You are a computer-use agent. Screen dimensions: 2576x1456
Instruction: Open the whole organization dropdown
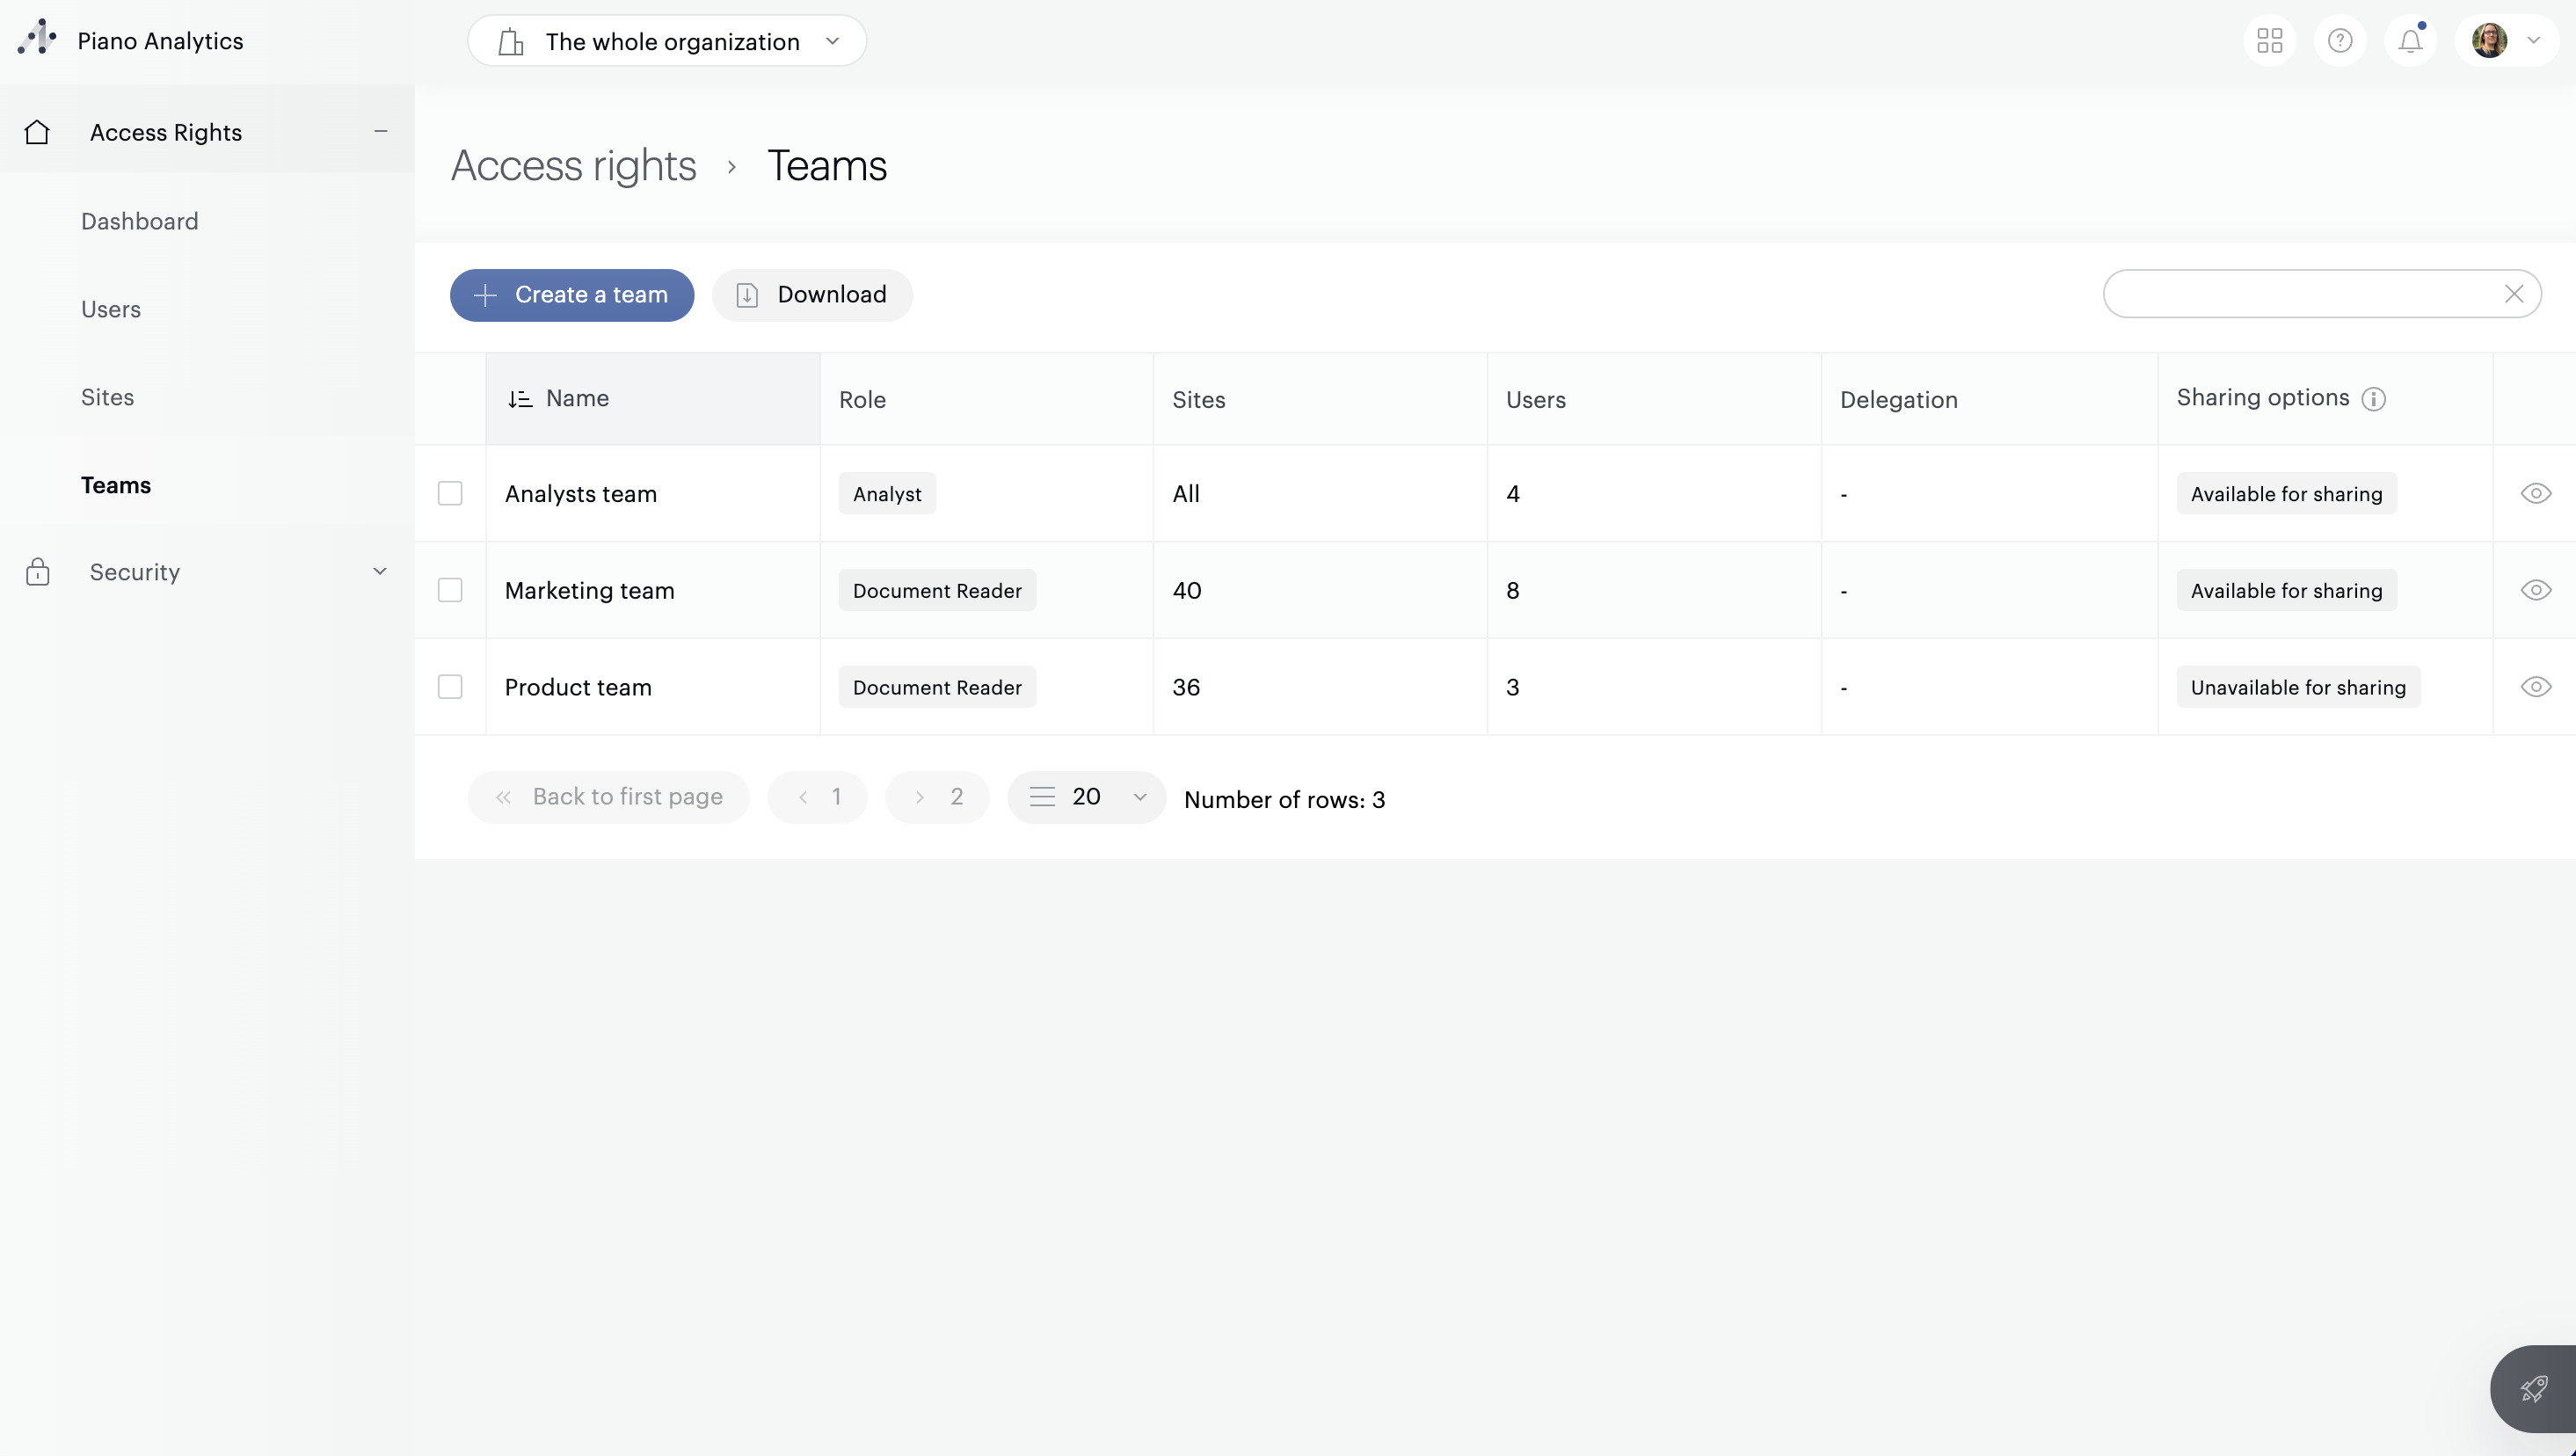667,41
